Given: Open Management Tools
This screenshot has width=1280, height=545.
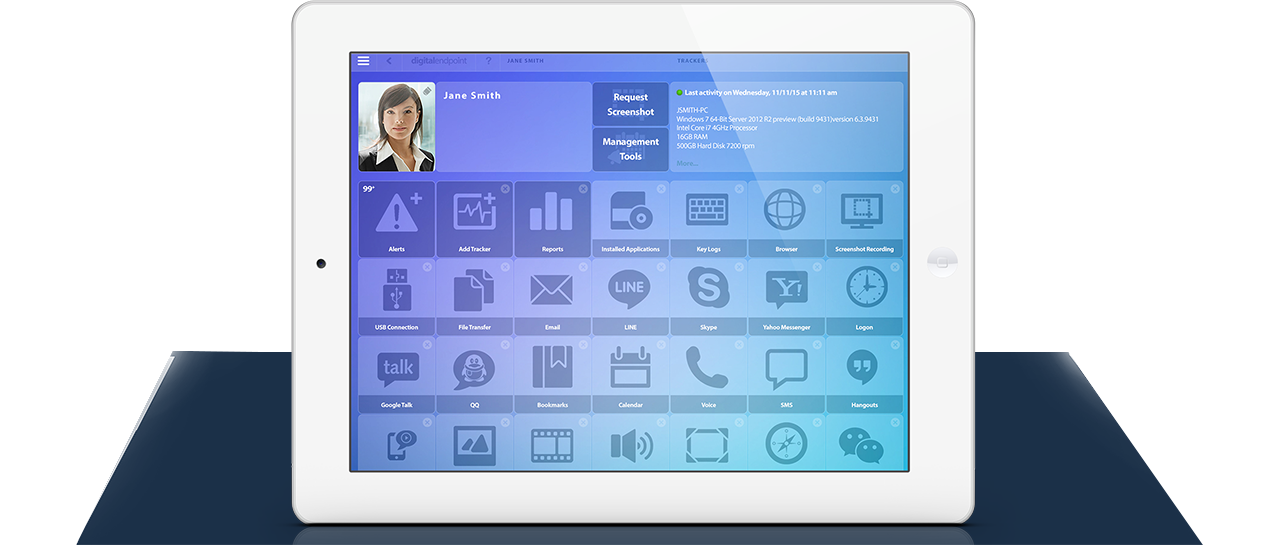Looking at the screenshot, I should (x=631, y=149).
